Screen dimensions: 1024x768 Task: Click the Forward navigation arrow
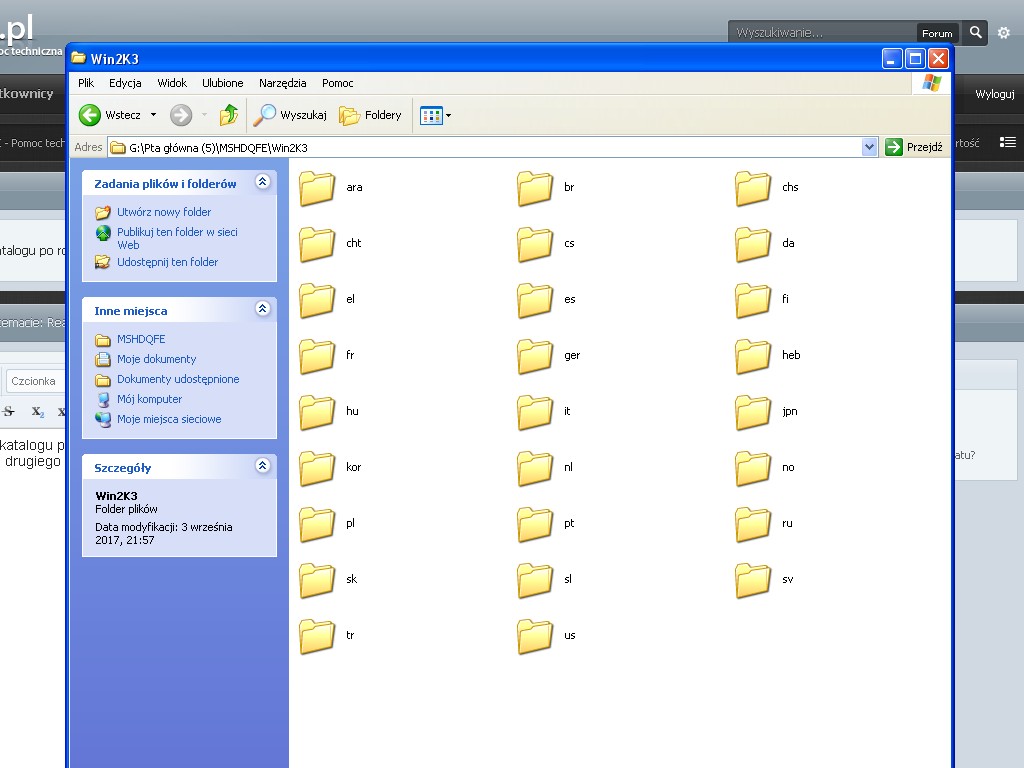click(181, 115)
